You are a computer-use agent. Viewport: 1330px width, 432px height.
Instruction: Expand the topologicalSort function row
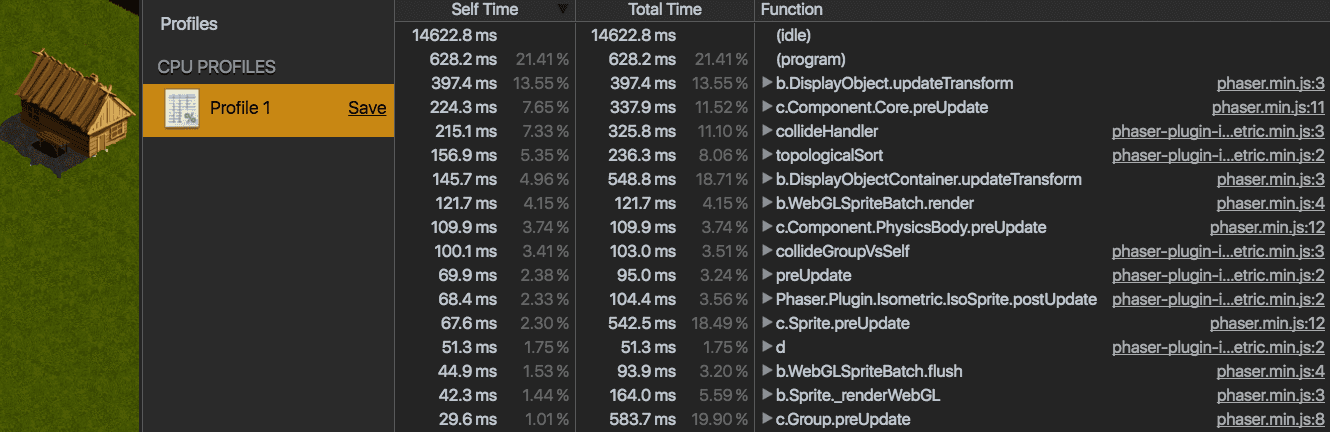tap(767, 155)
